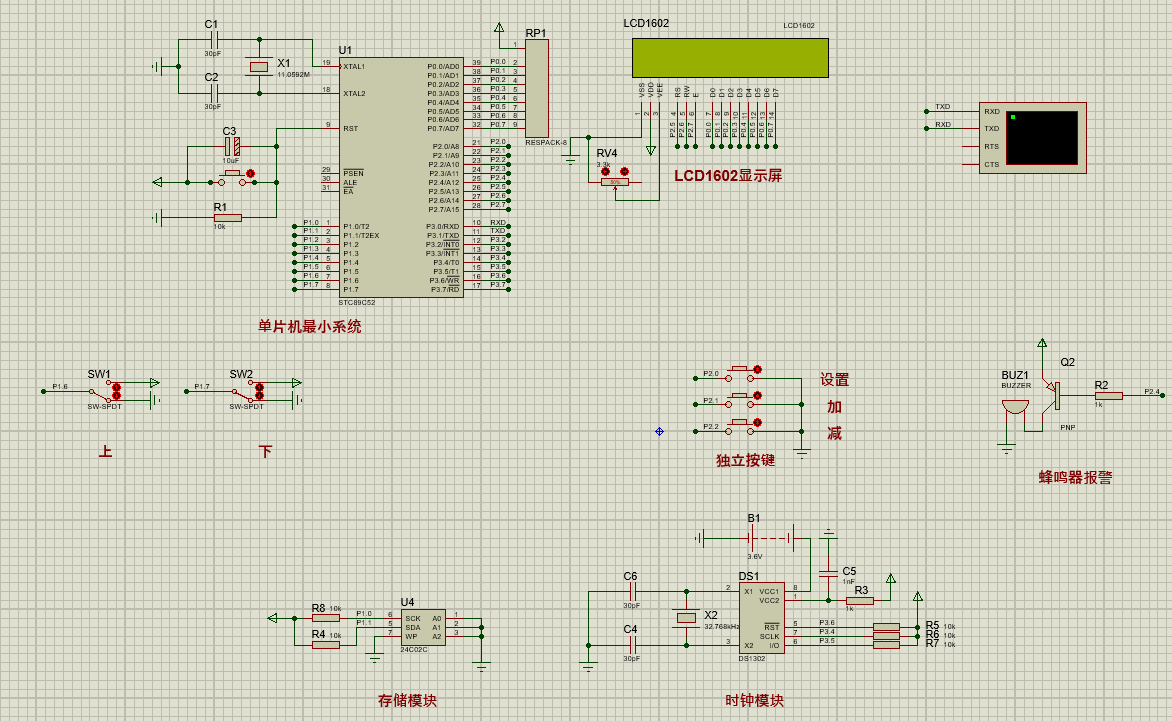Select pull-up resistor R5 on P3.6 line
Image resolution: width=1172 pixels, height=721 pixels.
[886, 627]
